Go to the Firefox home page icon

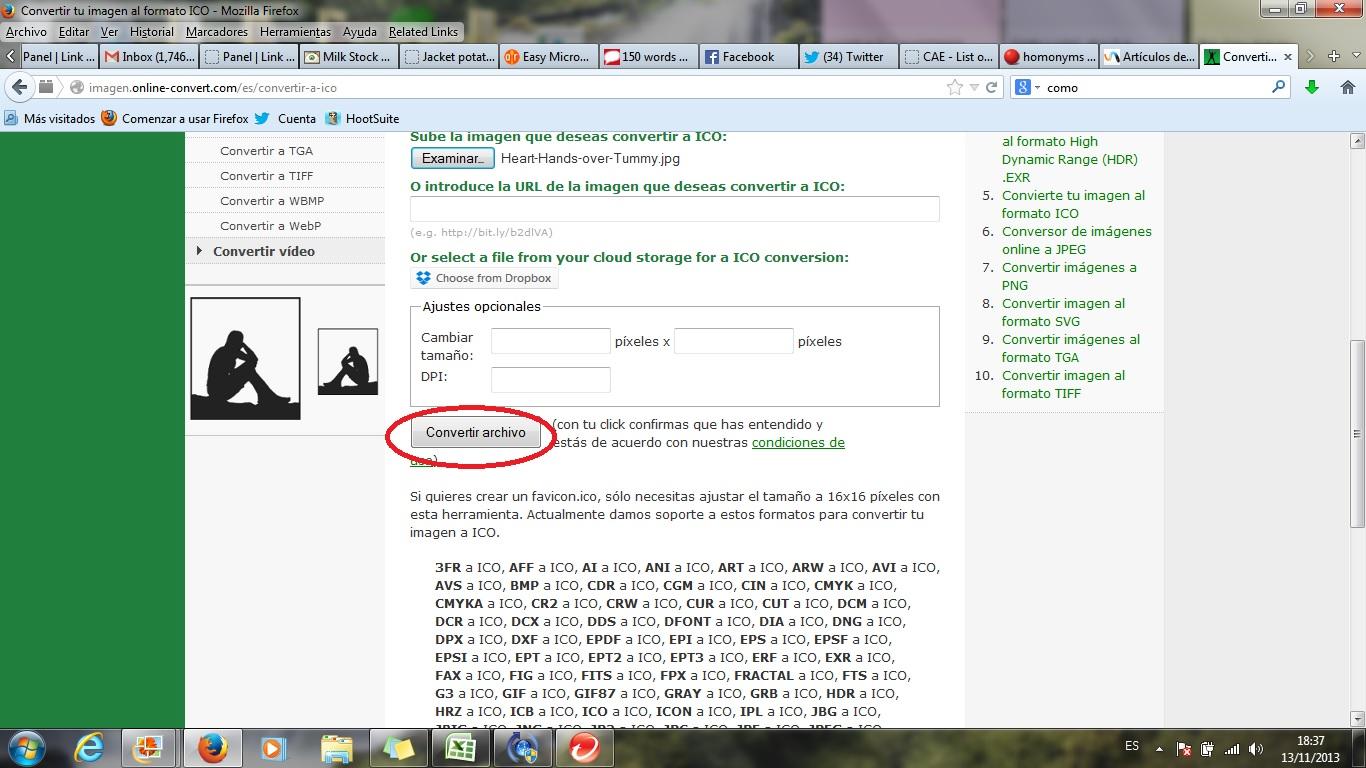tap(1347, 88)
